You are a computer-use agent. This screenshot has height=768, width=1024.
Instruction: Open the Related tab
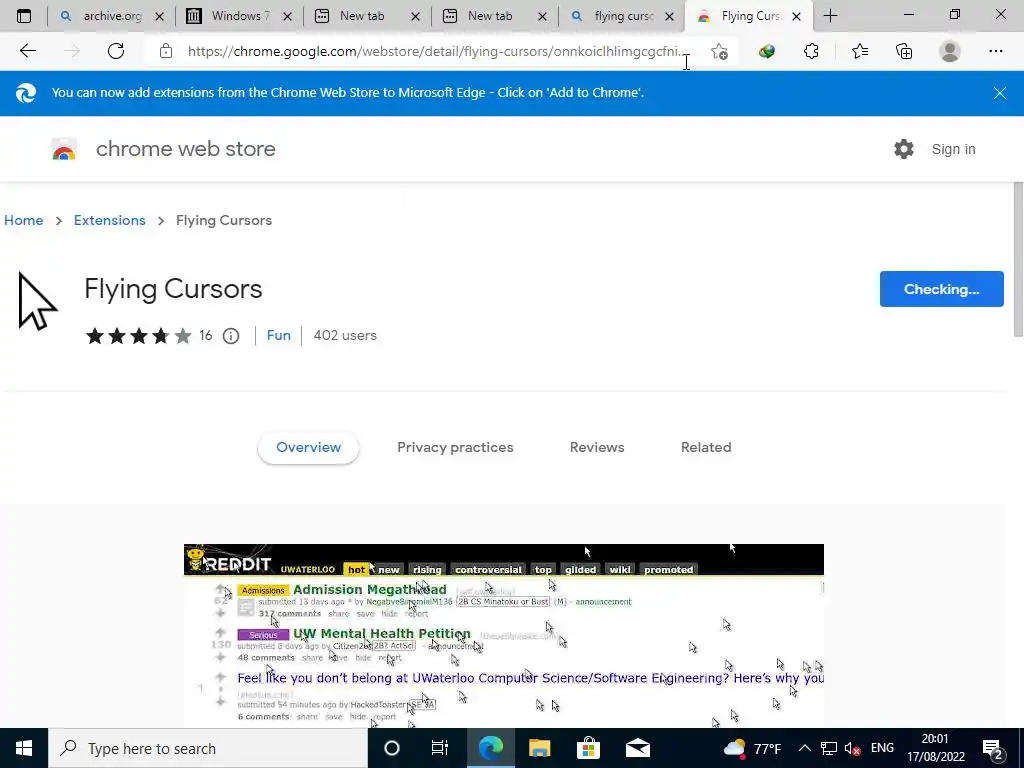(x=706, y=447)
